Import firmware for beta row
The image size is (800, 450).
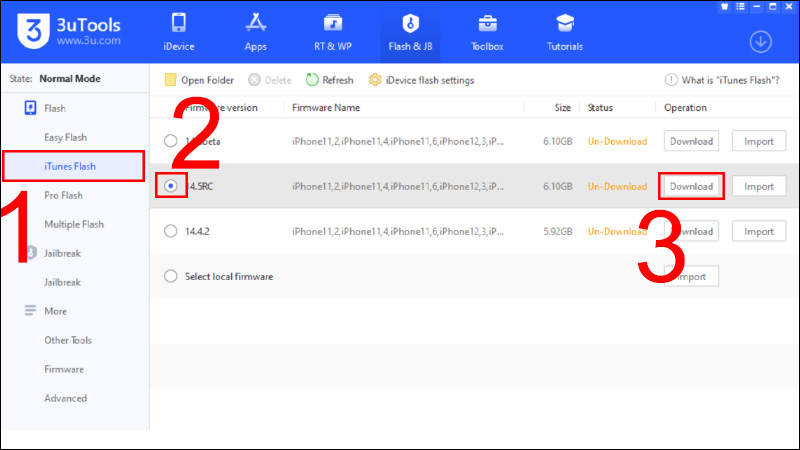pos(759,141)
